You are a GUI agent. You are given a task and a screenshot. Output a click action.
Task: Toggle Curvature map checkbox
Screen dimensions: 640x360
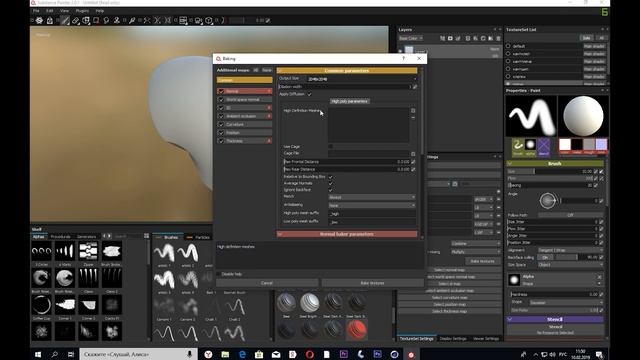tap(221, 124)
